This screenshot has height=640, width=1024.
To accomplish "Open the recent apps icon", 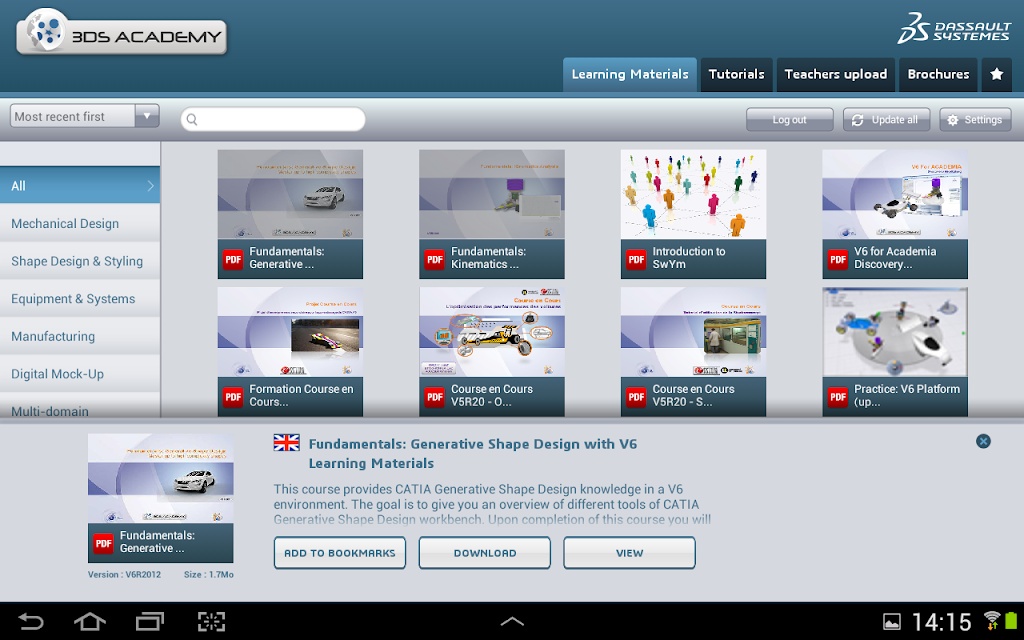I will pyautogui.click(x=150, y=621).
